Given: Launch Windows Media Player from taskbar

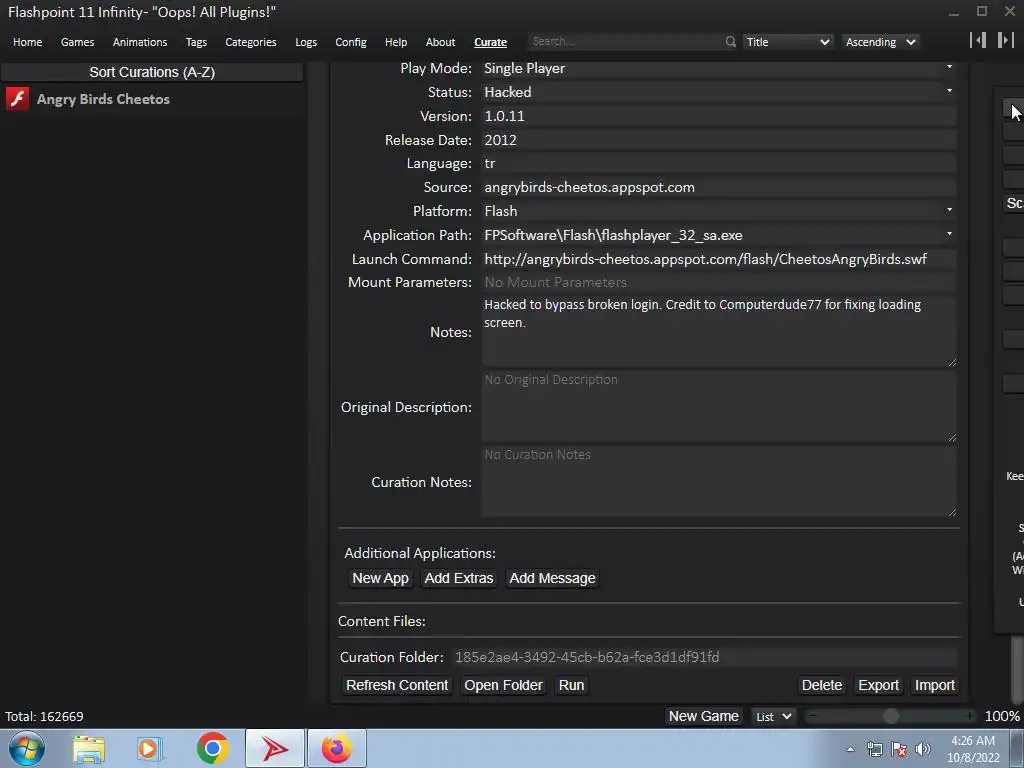Looking at the screenshot, I should point(150,748).
